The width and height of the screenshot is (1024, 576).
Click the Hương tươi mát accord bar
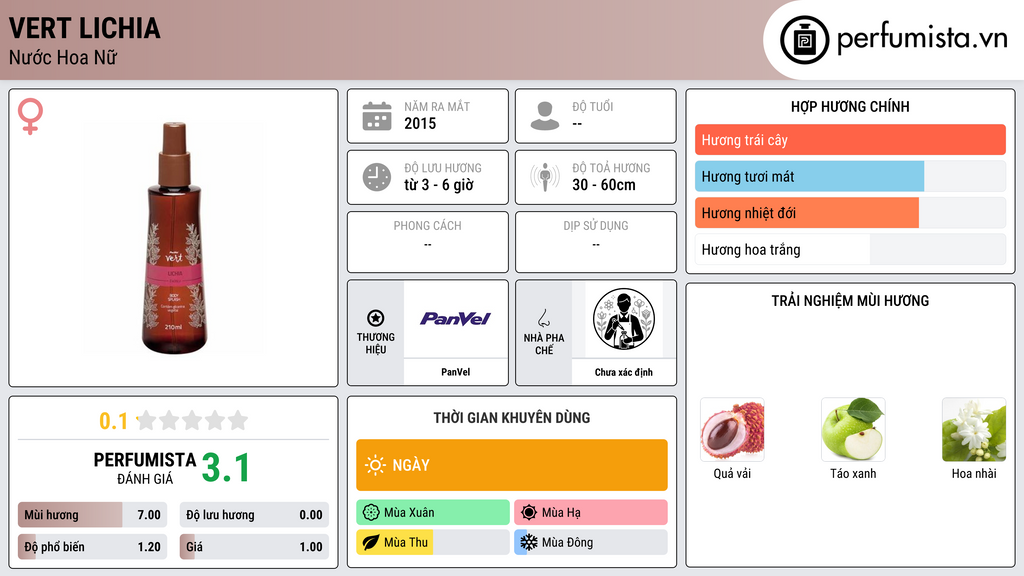(x=850, y=176)
